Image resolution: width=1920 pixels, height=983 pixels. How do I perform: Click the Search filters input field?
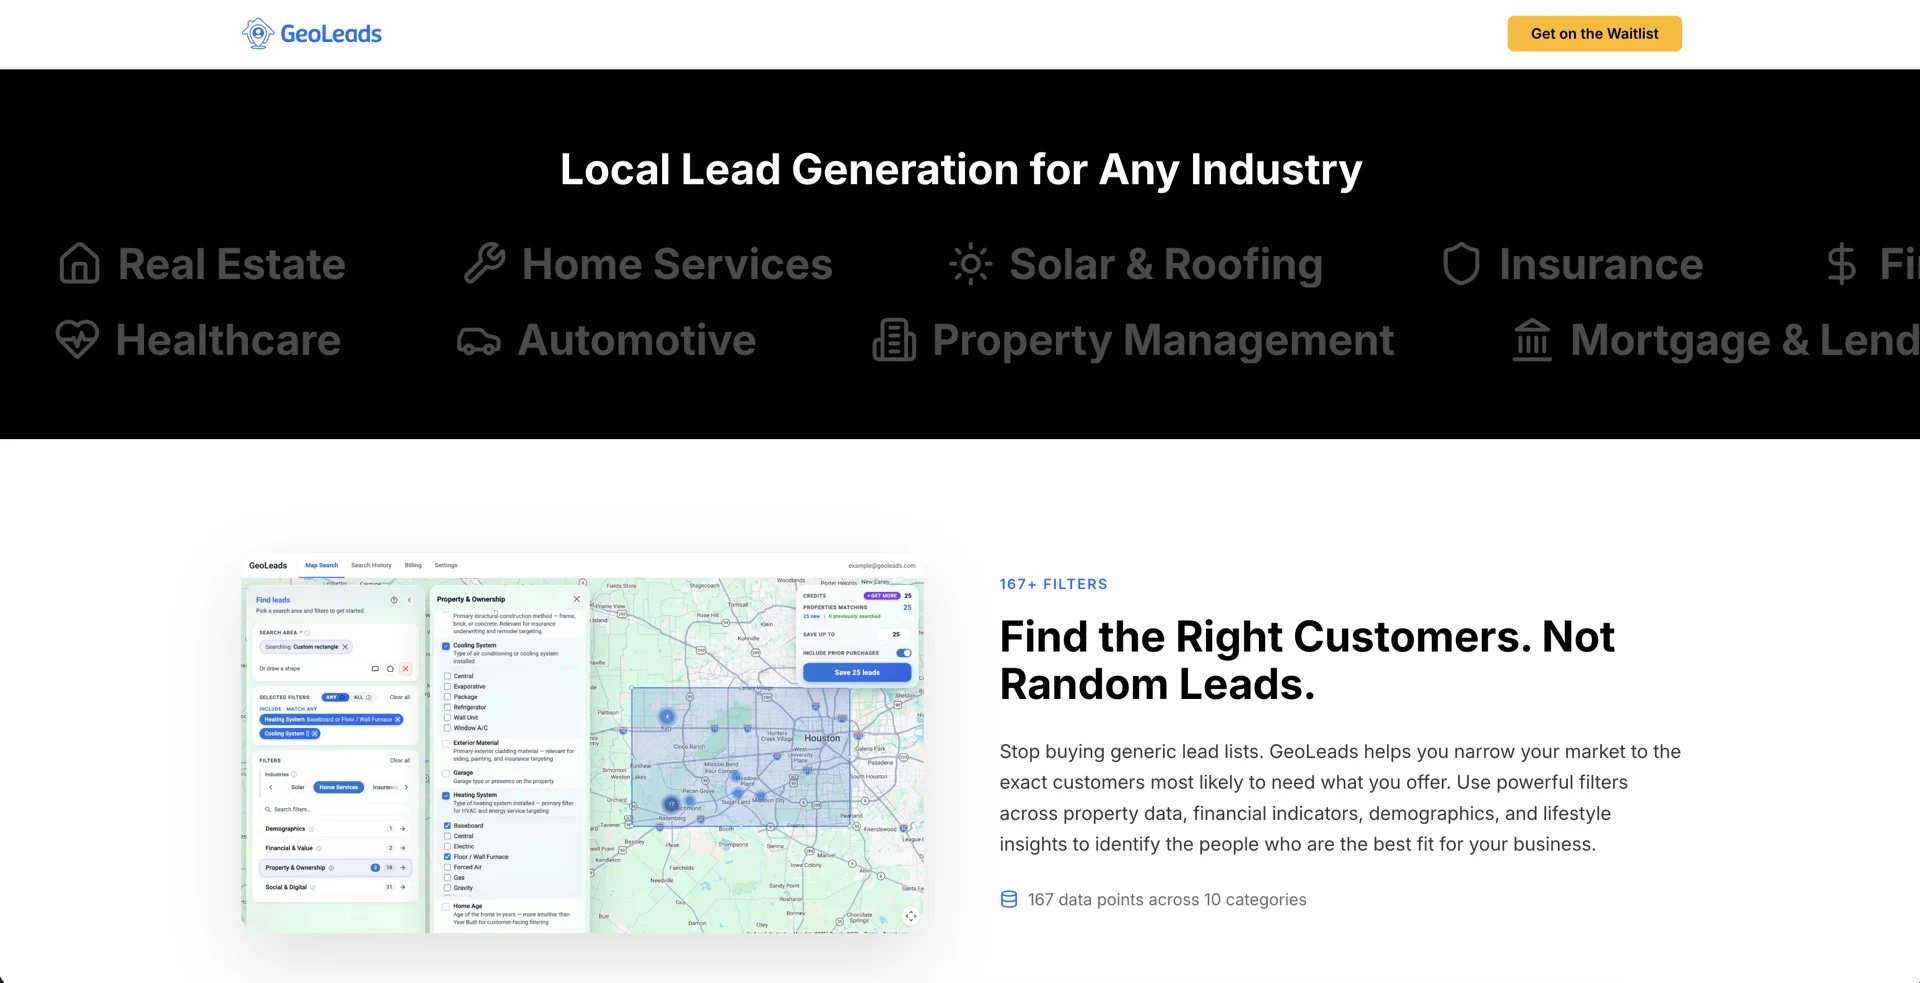point(335,809)
